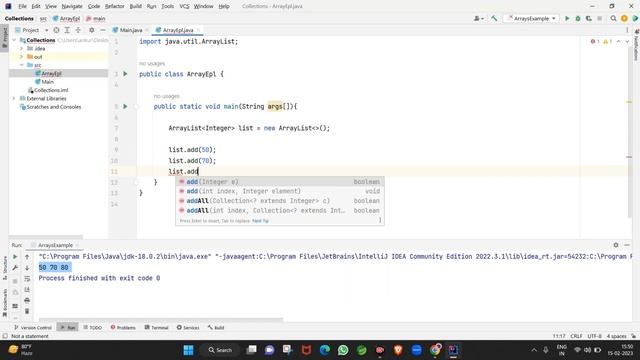Click Next Tip link in completion popup
640x360 pixels.
[260, 221]
